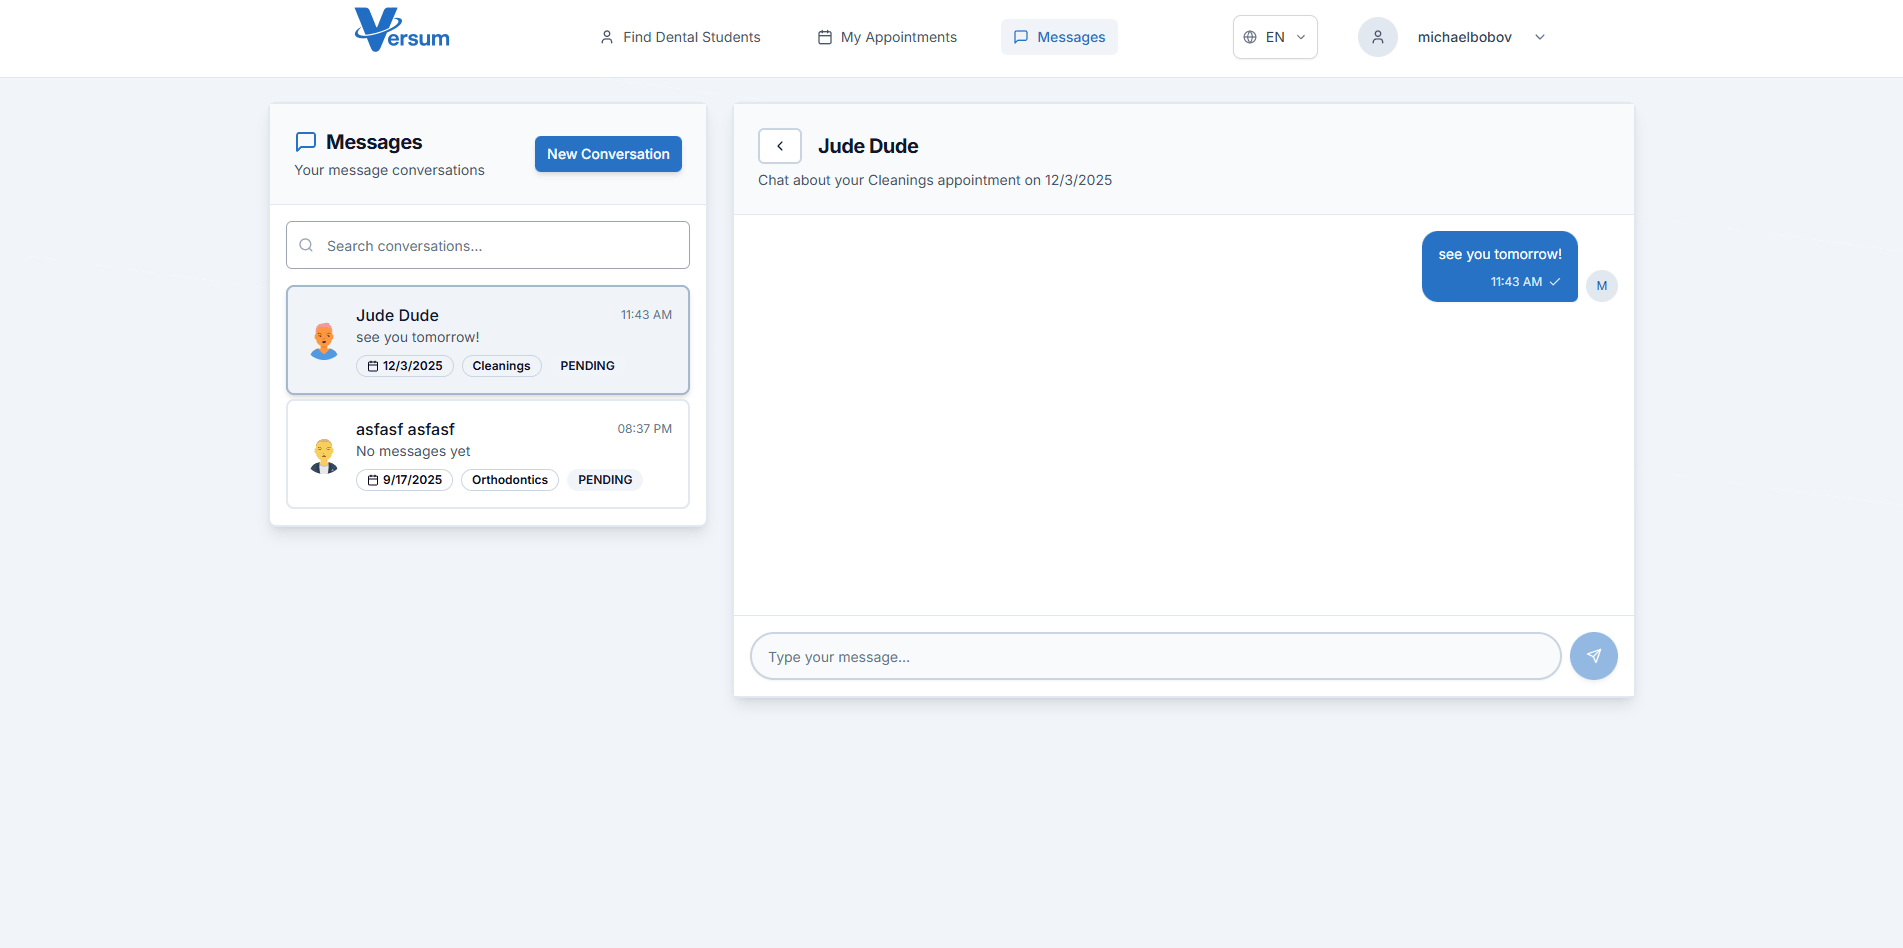The height and width of the screenshot is (948, 1903).
Task: Click the 9/17/2025 date badge
Action: point(404,480)
